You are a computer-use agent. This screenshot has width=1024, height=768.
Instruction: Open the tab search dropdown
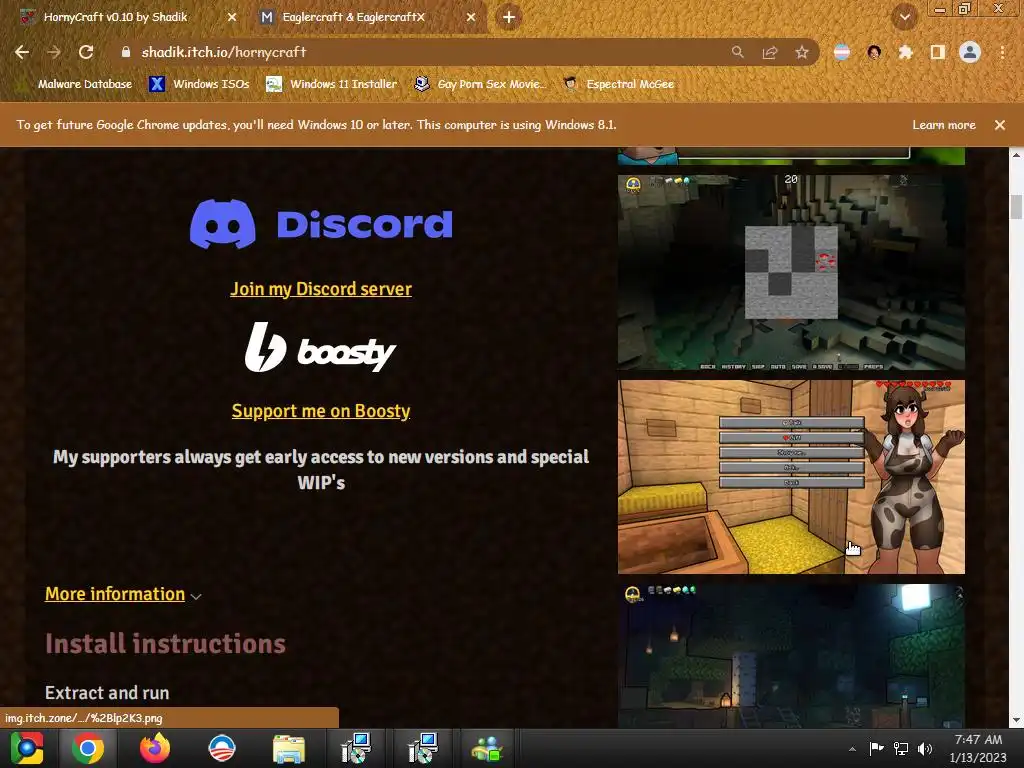tap(904, 17)
